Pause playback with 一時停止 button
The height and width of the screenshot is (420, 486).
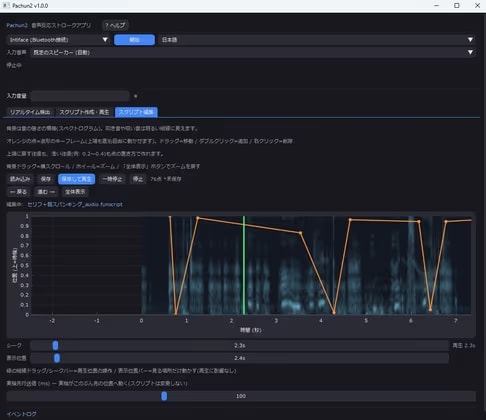pyautogui.click(x=112, y=179)
